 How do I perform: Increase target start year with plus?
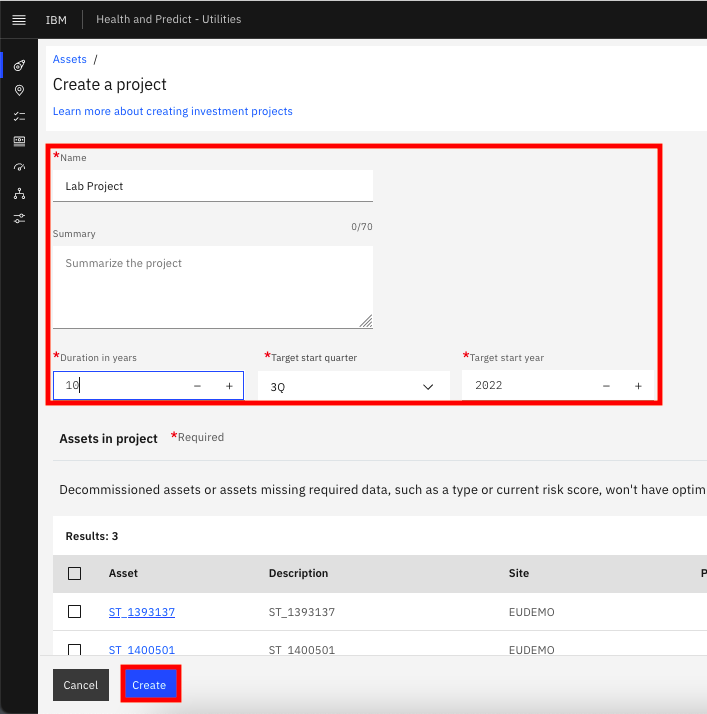coord(638,386)
